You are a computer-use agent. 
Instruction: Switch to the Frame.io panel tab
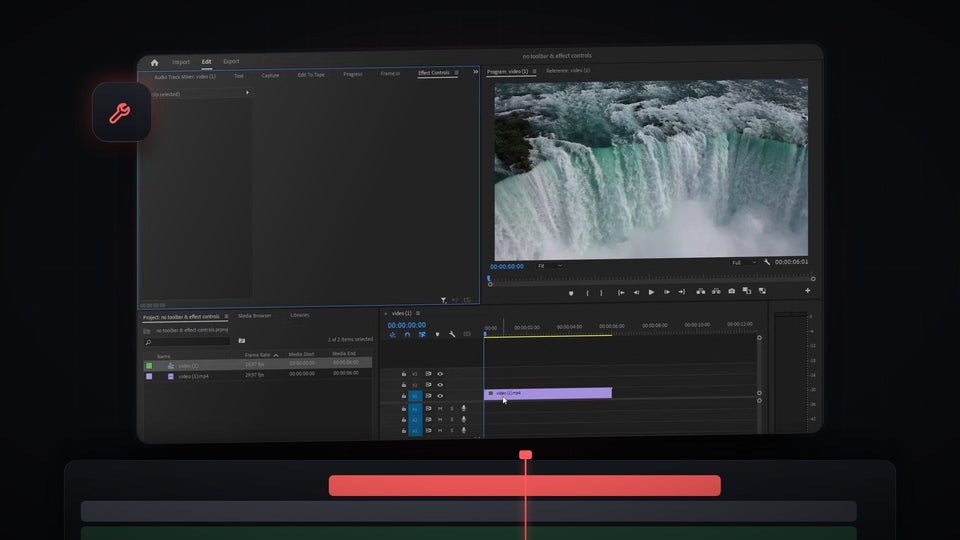[x=390, y=73]
